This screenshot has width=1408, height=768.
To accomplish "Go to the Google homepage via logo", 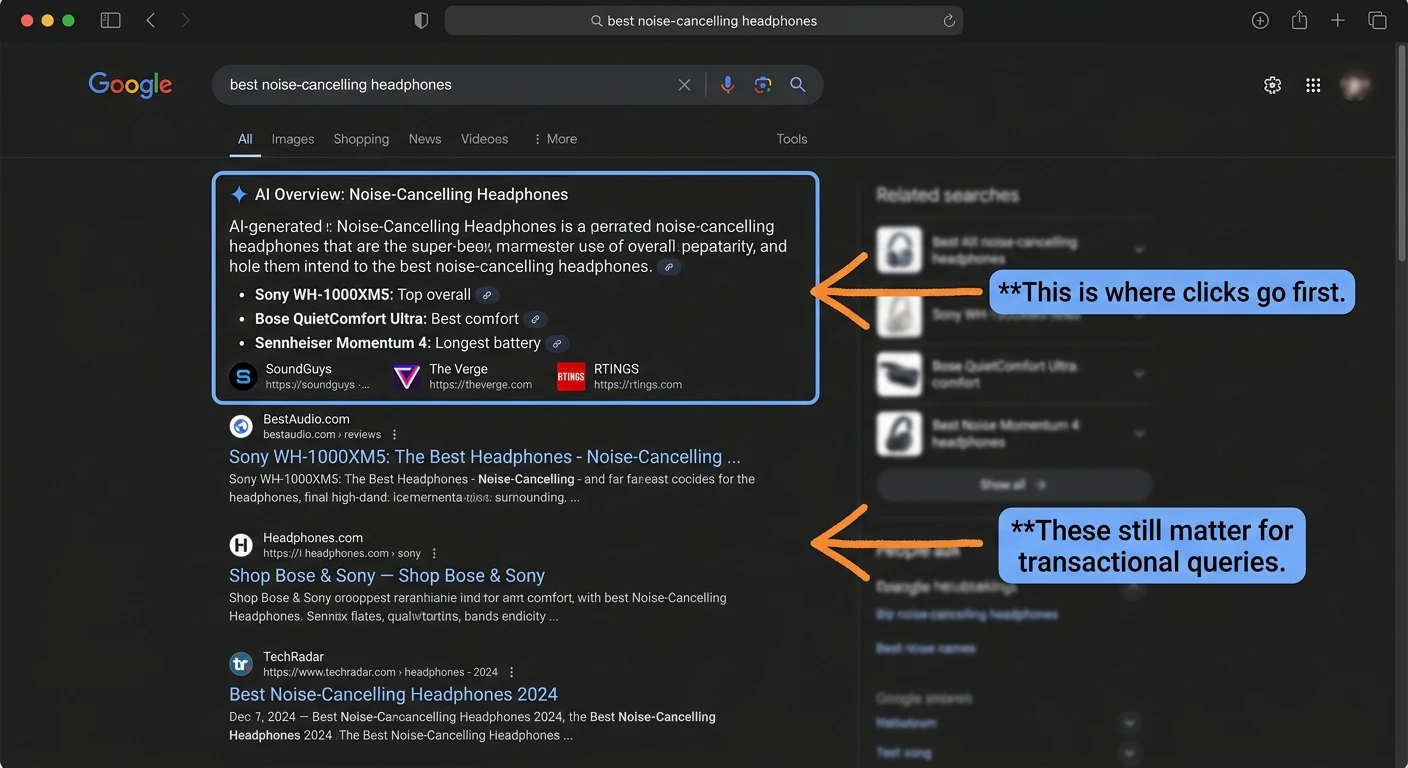I will coord(130,85).
